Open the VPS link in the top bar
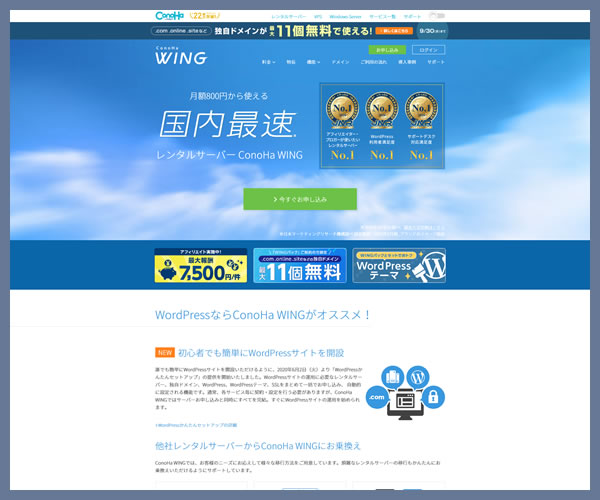 pos(318,16)
